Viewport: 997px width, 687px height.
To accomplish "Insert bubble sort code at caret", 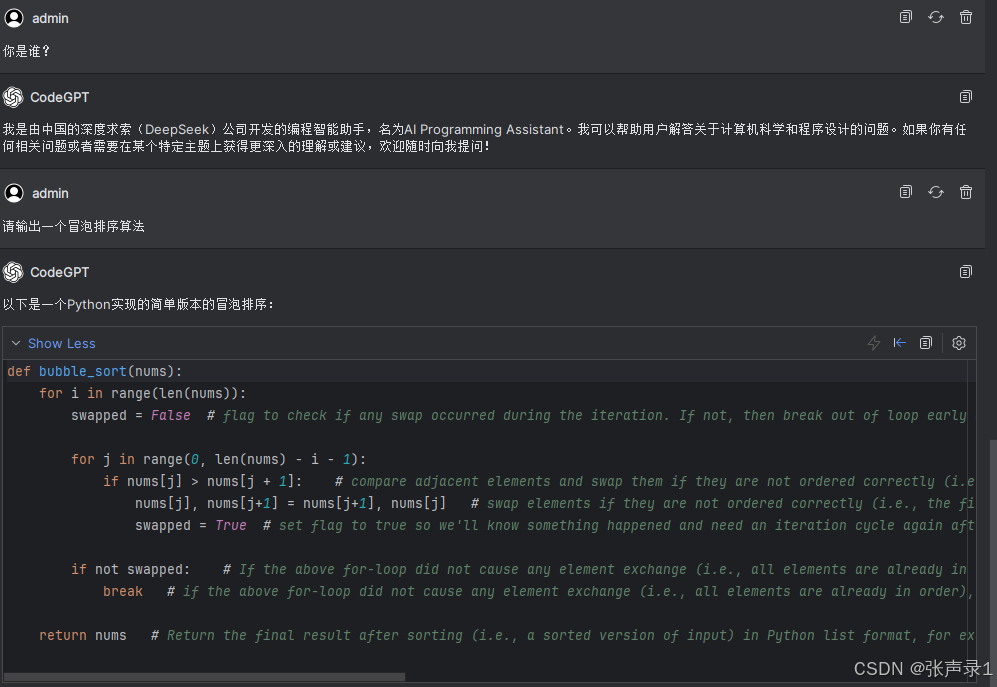I will point(900,344).
